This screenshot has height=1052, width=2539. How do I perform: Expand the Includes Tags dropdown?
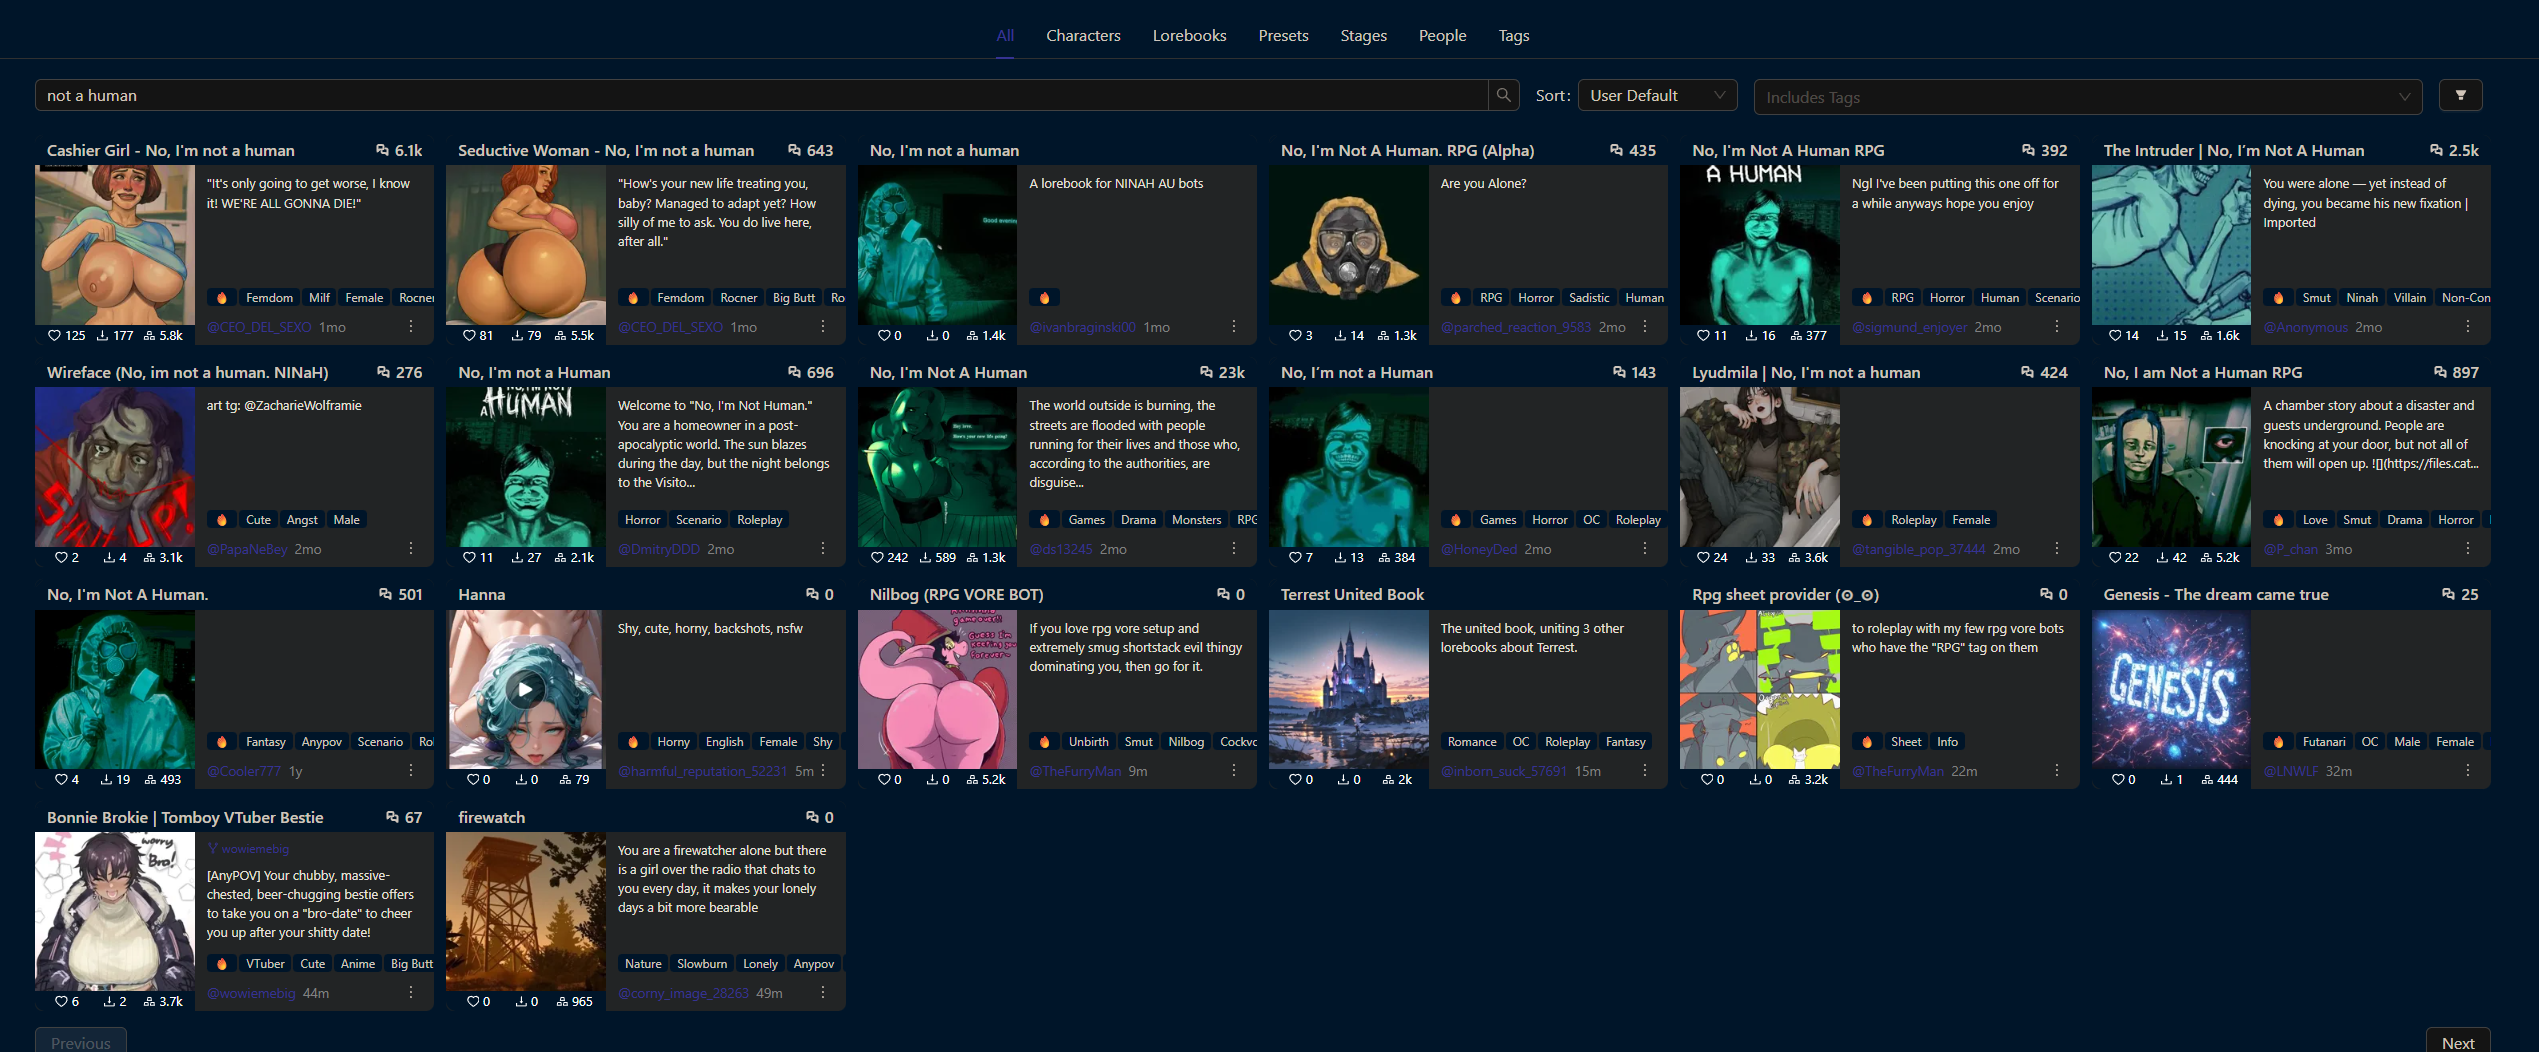[x=2088, y=97]
